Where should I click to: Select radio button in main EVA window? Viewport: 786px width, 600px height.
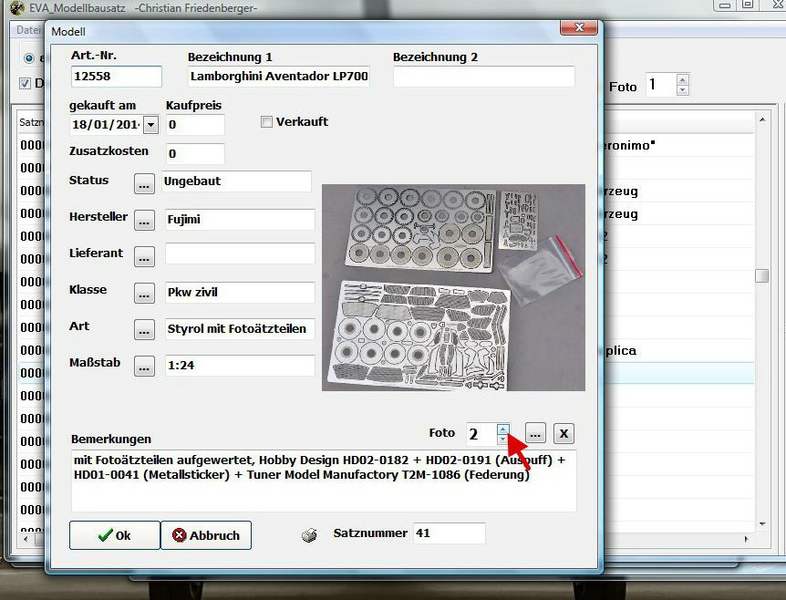[x=29, y=59]
